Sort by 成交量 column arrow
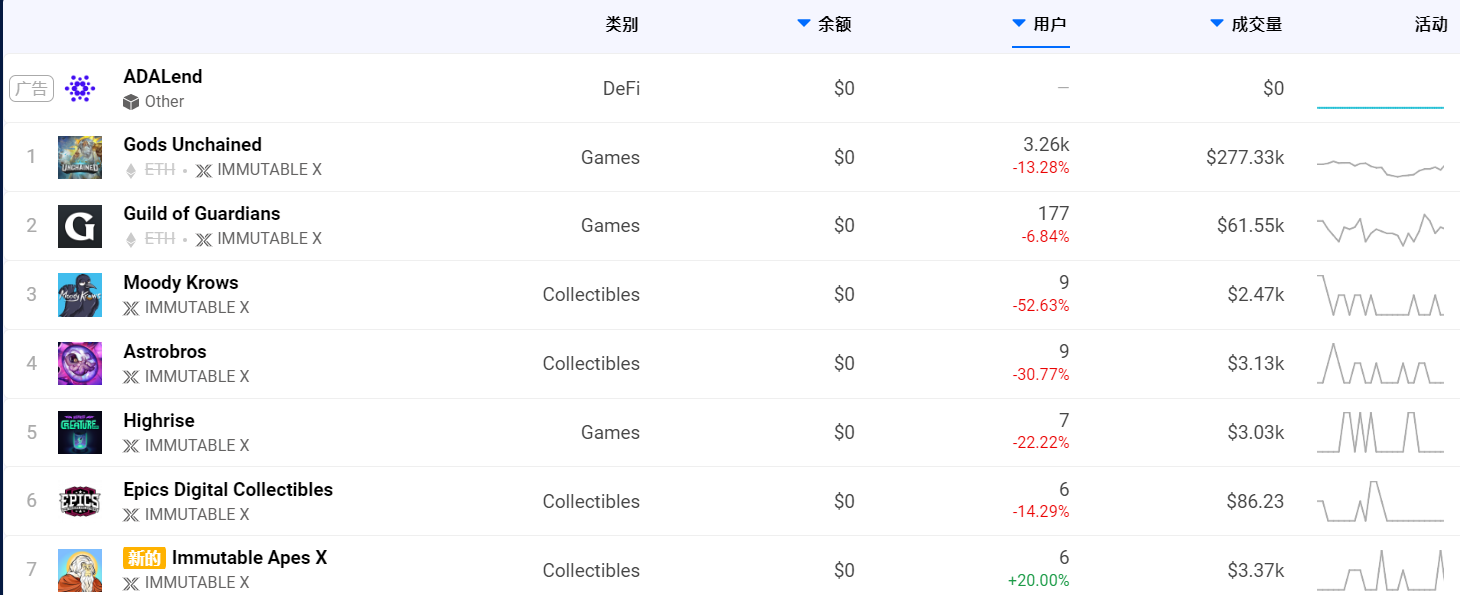This screenshot has height=595, width=1460. (1217, 24)
